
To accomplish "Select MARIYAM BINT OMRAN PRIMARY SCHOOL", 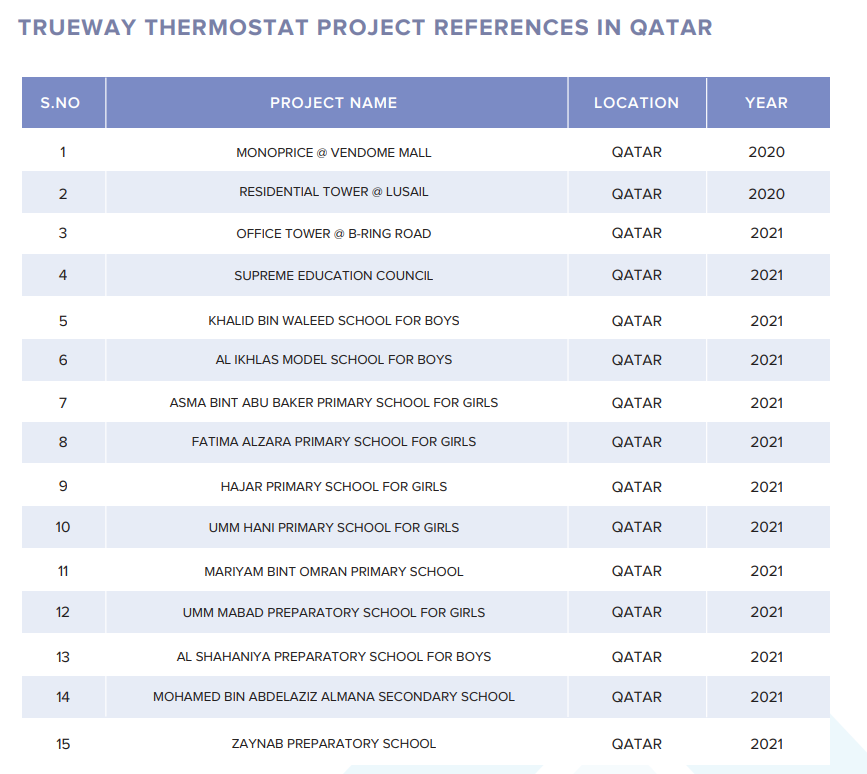I will point(333,572).
